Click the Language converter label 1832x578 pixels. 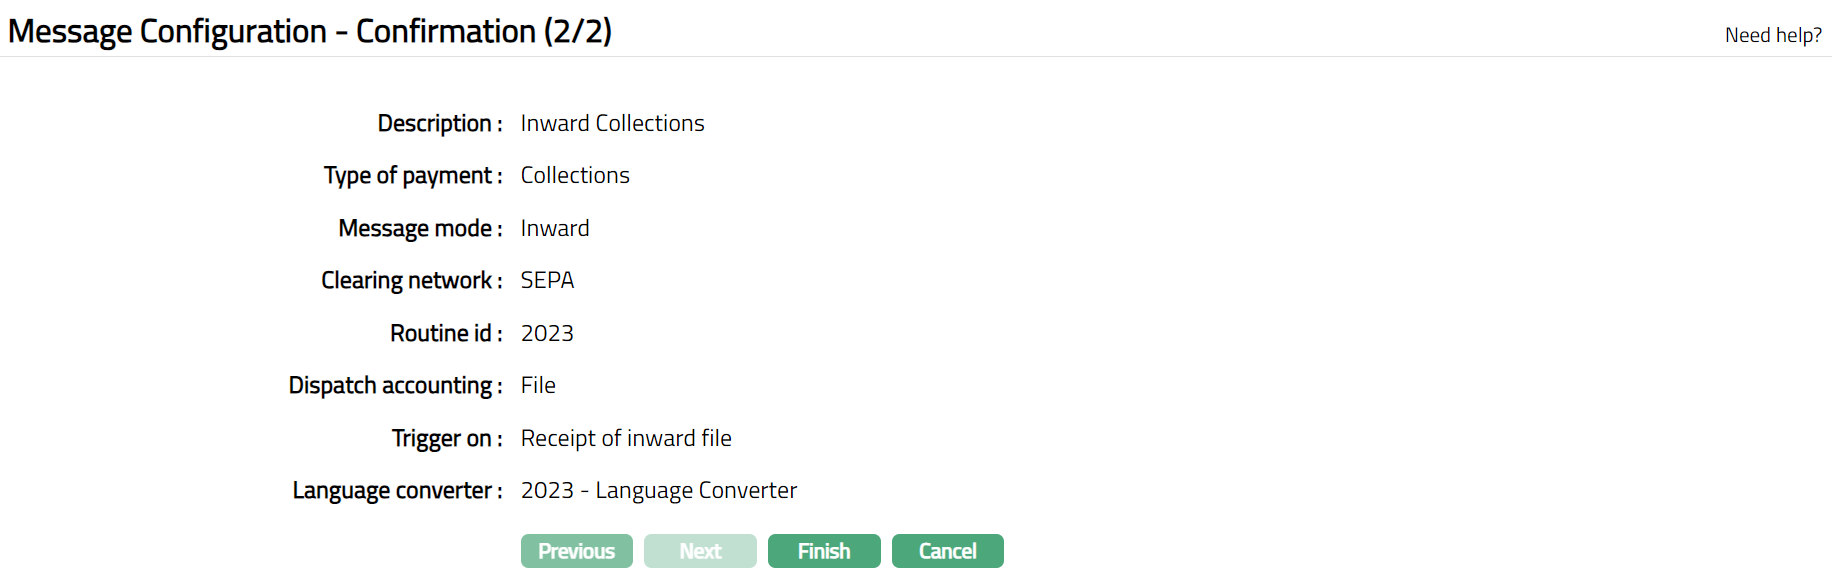tap(397, 491)
